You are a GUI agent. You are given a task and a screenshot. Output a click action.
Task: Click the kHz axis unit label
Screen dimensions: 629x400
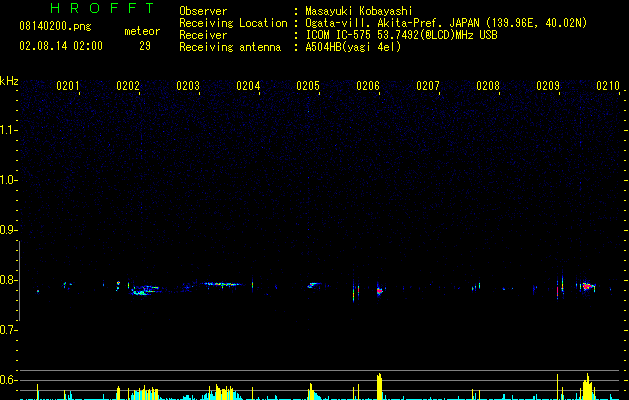[x=9, y=81]
